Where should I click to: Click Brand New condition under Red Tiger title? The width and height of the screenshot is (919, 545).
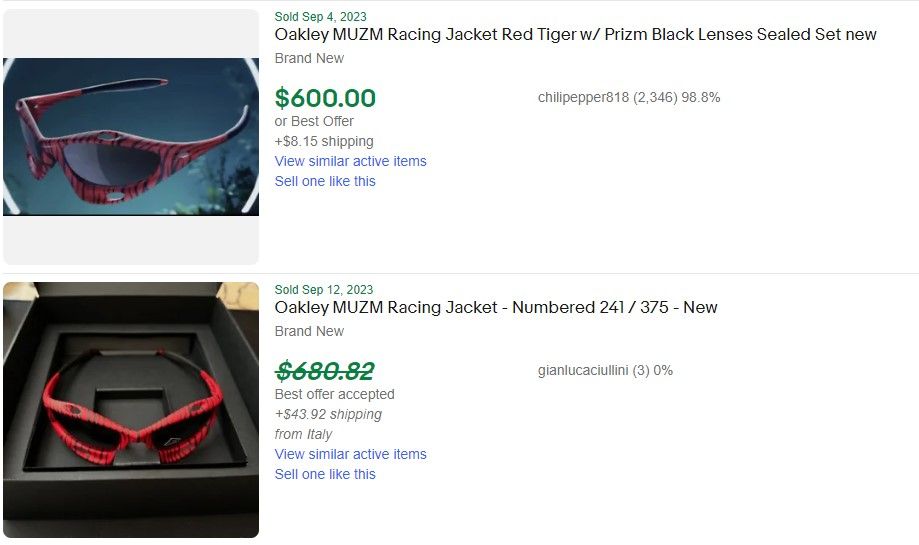tap(309, 58)
